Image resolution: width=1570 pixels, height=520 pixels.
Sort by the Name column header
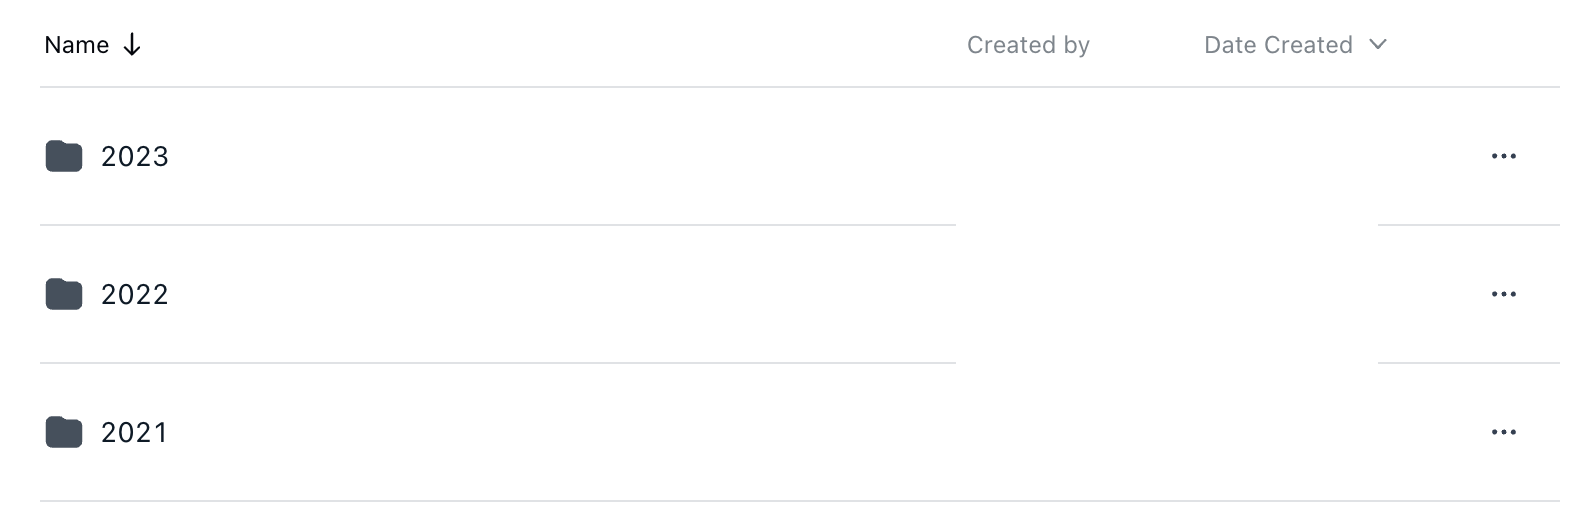pos(77,45)
